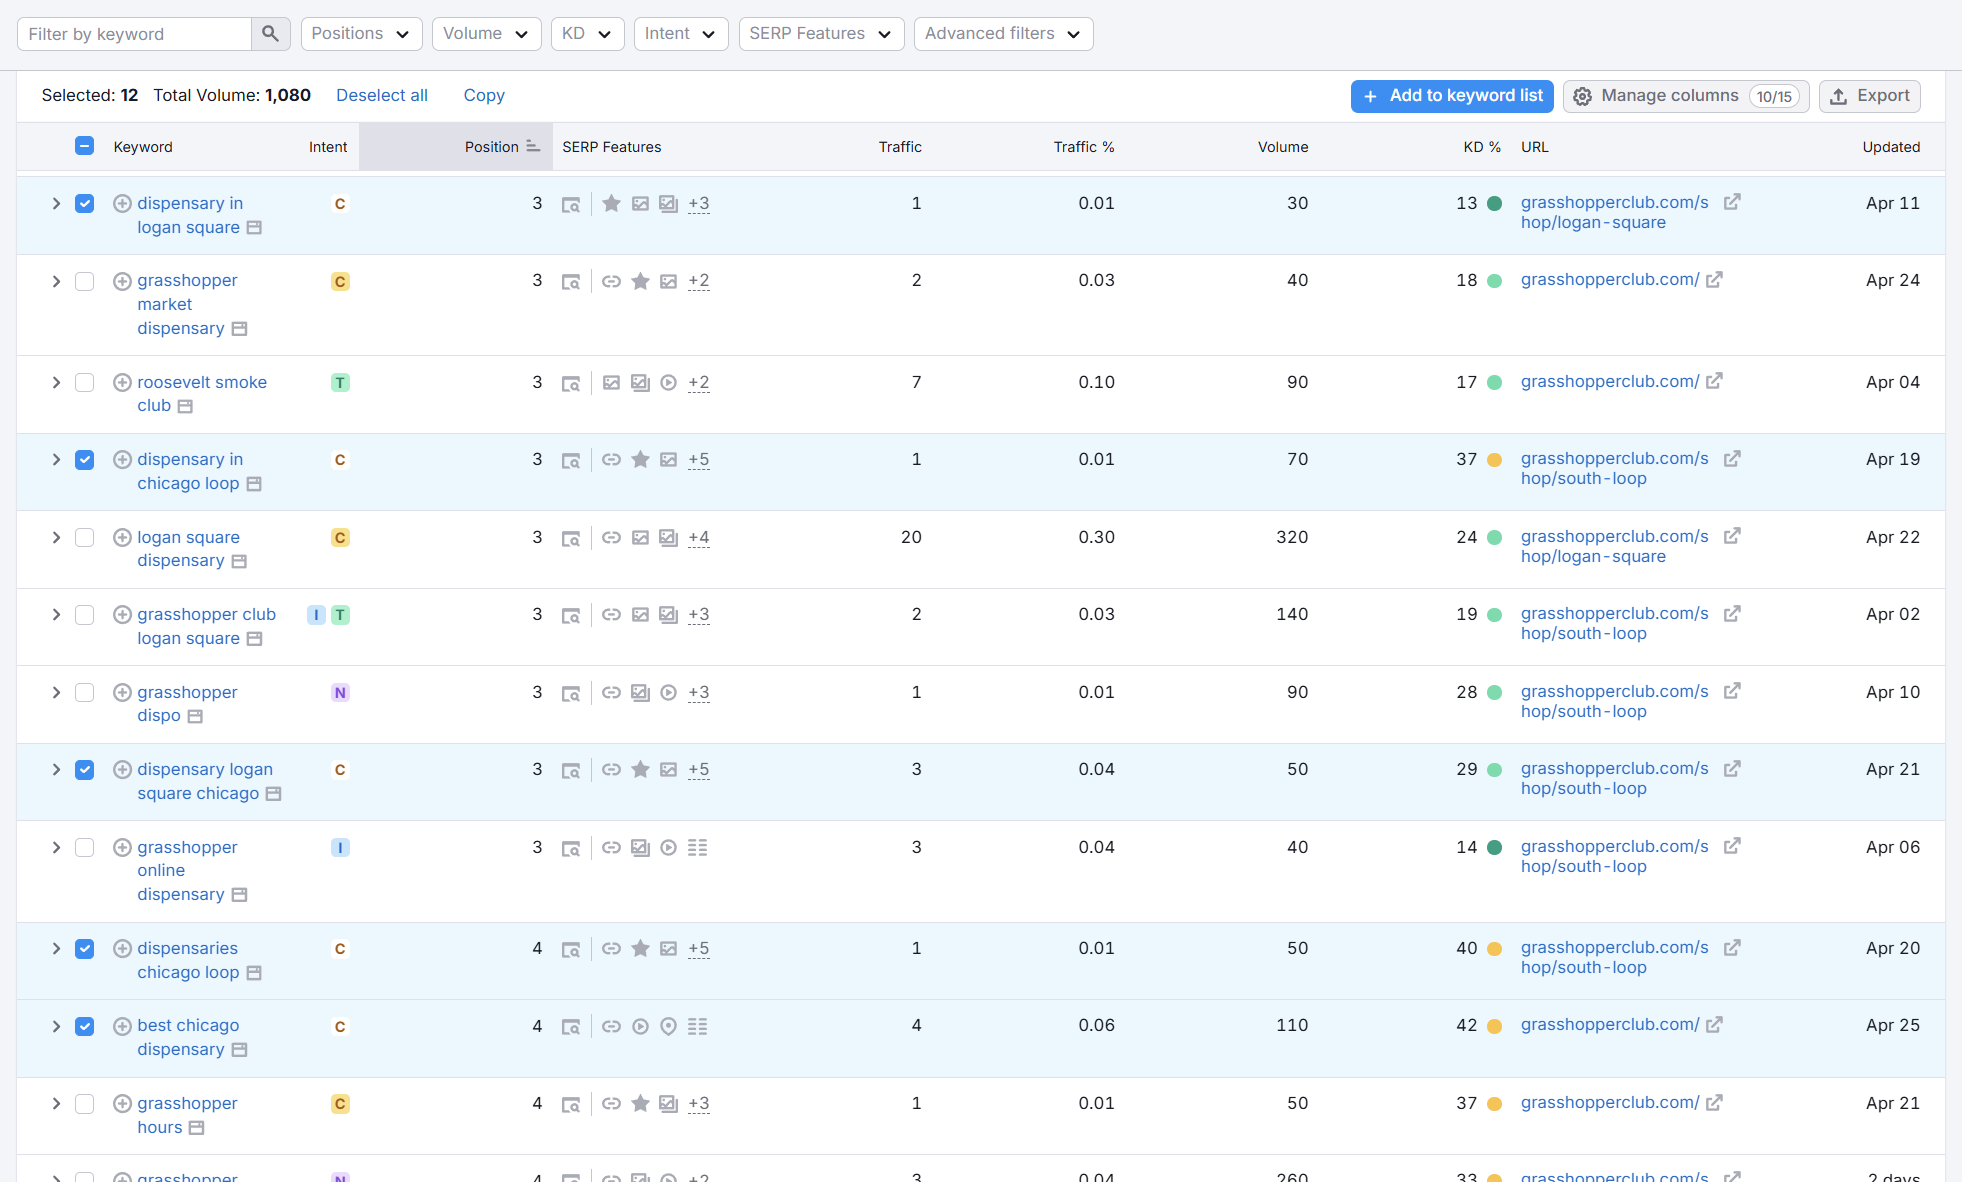Toggle the select-all checkbox in table header

tap(85, 146)
